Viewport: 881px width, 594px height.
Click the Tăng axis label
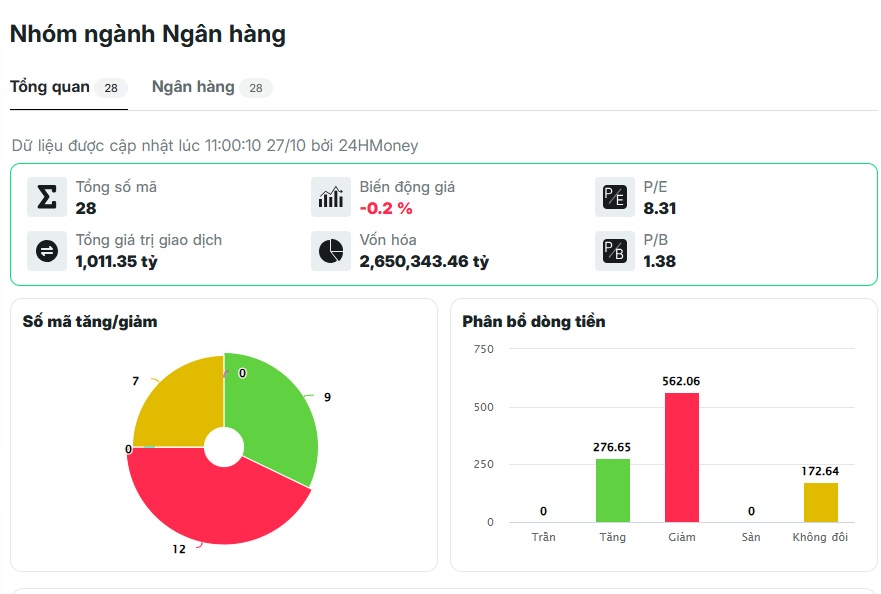tap(612, 537)
